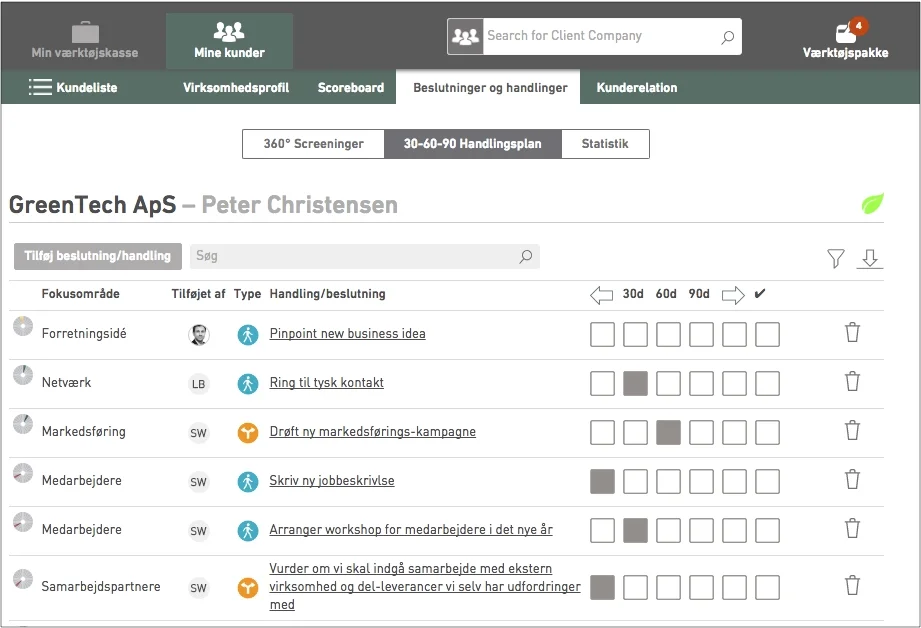Untick filled 30d box for Ring til tysk kontakt
The image size is (921, 628).
click(636, 384)
